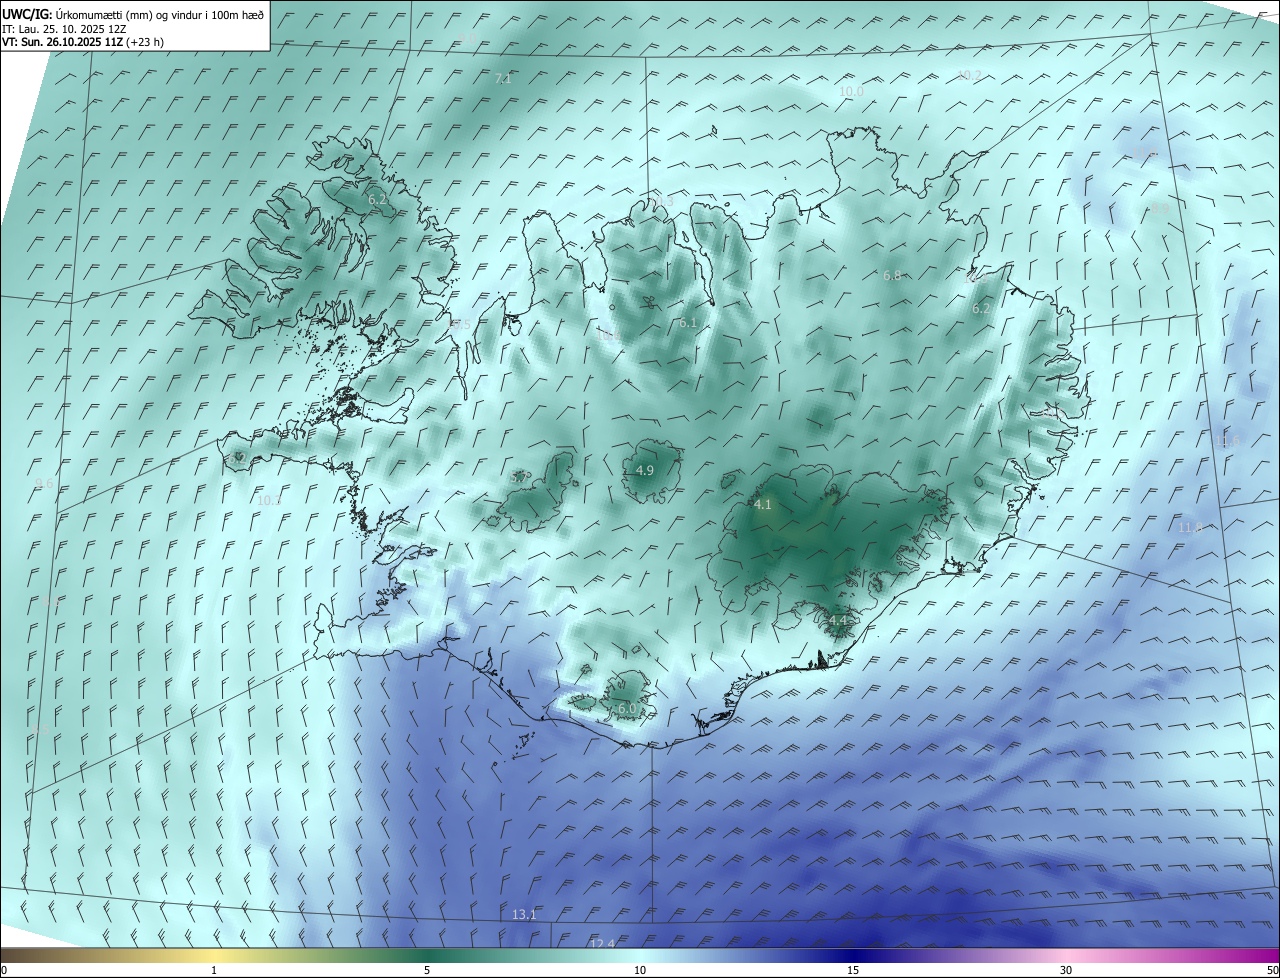Click the 4.4 value near the southeast coast
The image size is (1280, 978).
[x=838, y=621]
